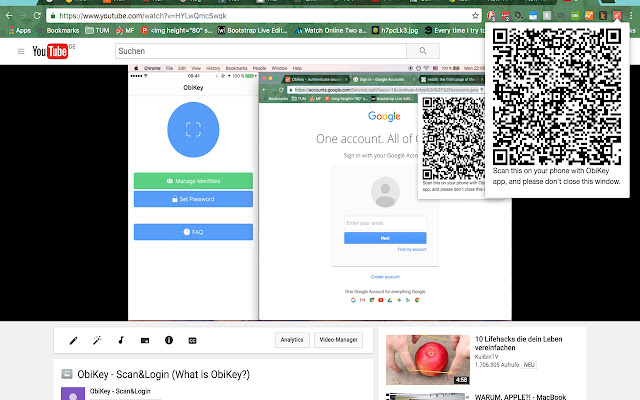Click the dark 'k' extension icon

pyautogui.click(x=603, y=16)
